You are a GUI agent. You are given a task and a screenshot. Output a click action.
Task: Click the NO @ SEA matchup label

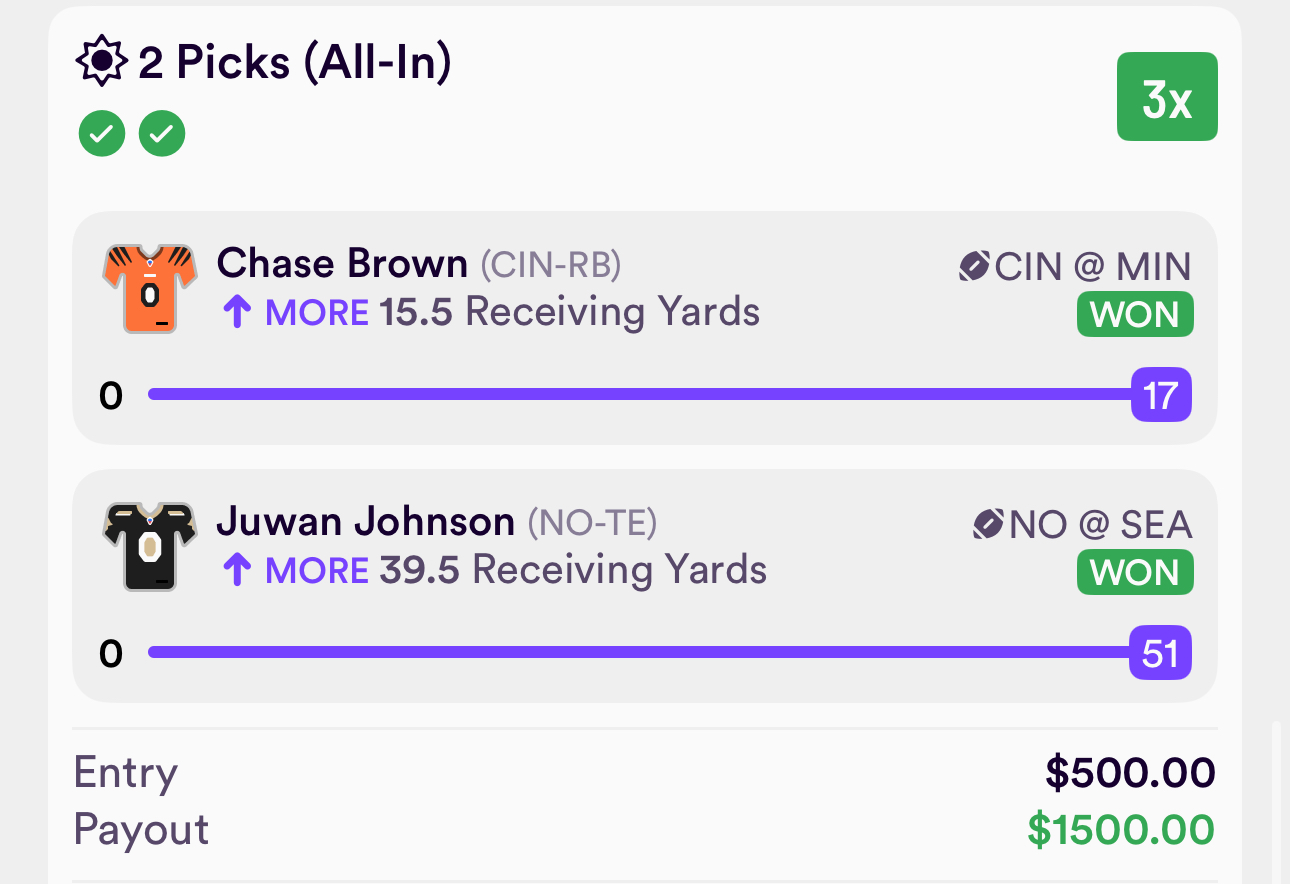click(1100, 525)
